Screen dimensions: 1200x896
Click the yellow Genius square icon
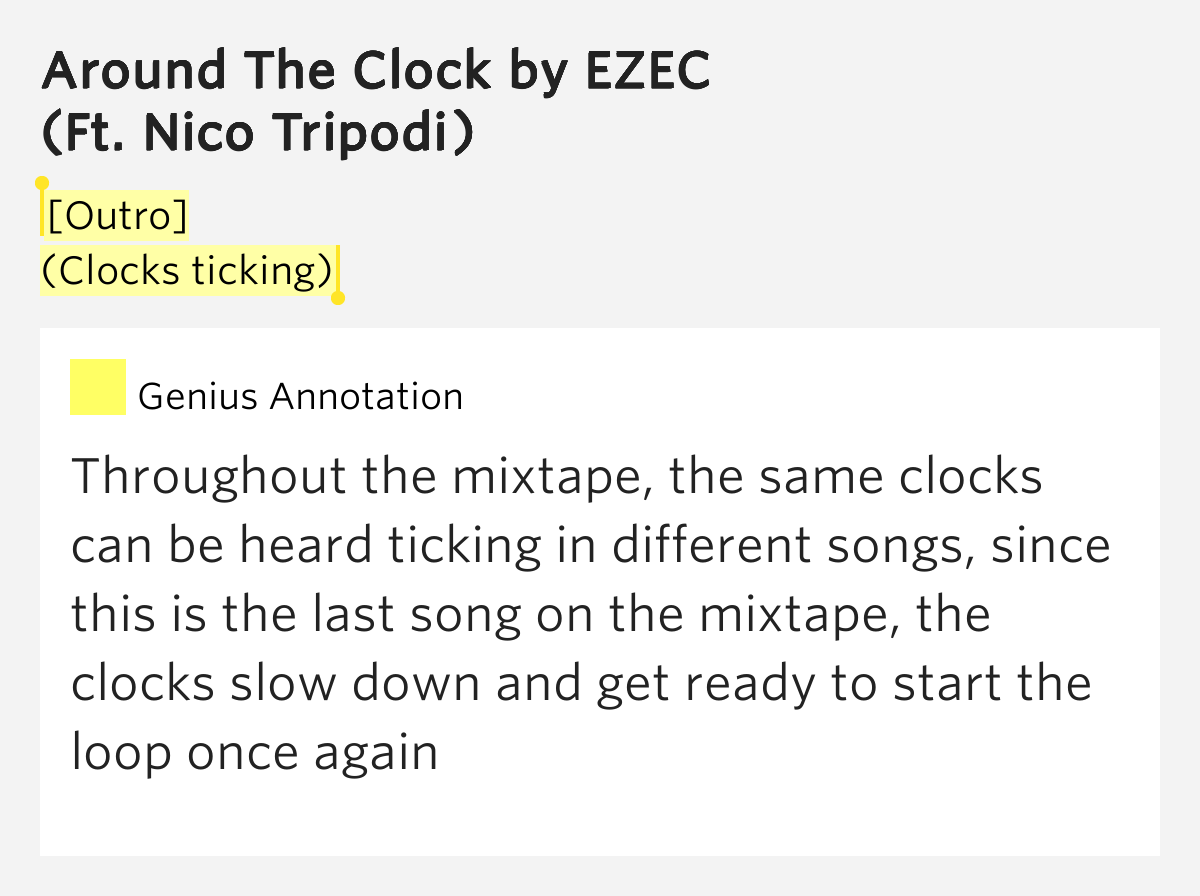97,387
